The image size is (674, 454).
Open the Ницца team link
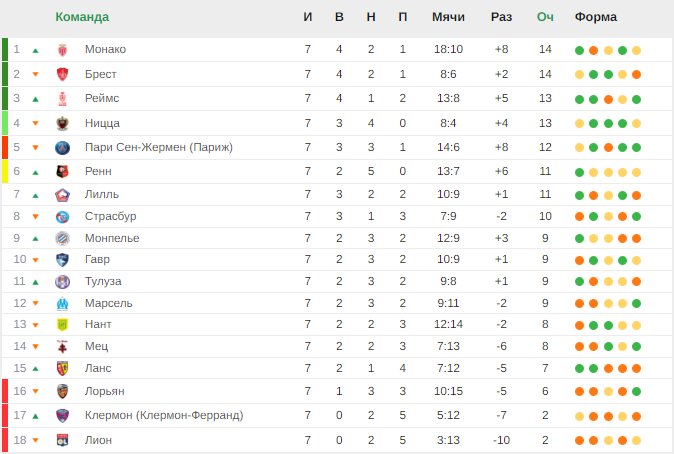point(102,123)
